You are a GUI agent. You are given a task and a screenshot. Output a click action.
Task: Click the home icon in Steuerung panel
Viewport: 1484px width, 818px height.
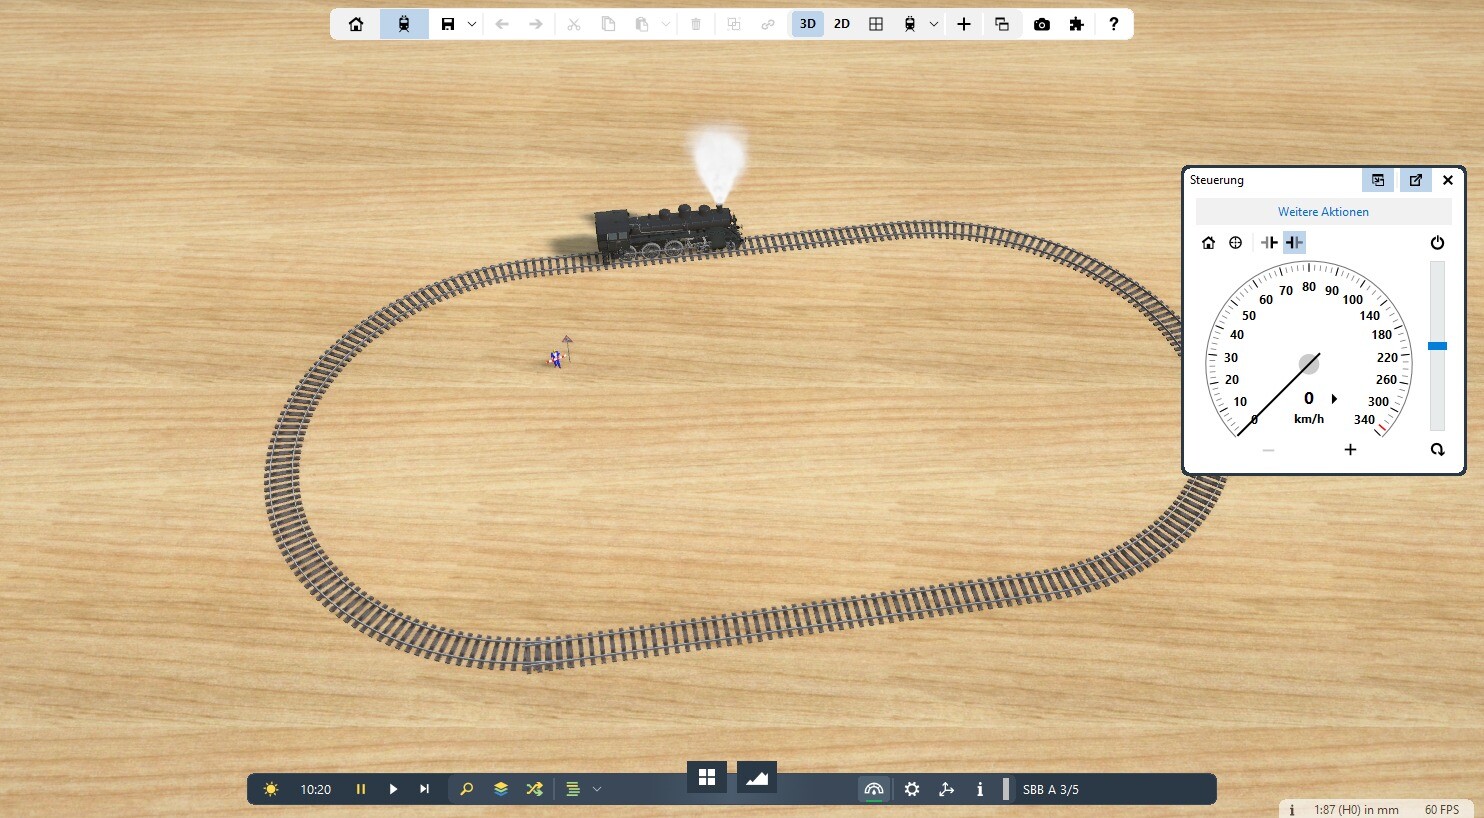pos(1208,242)
